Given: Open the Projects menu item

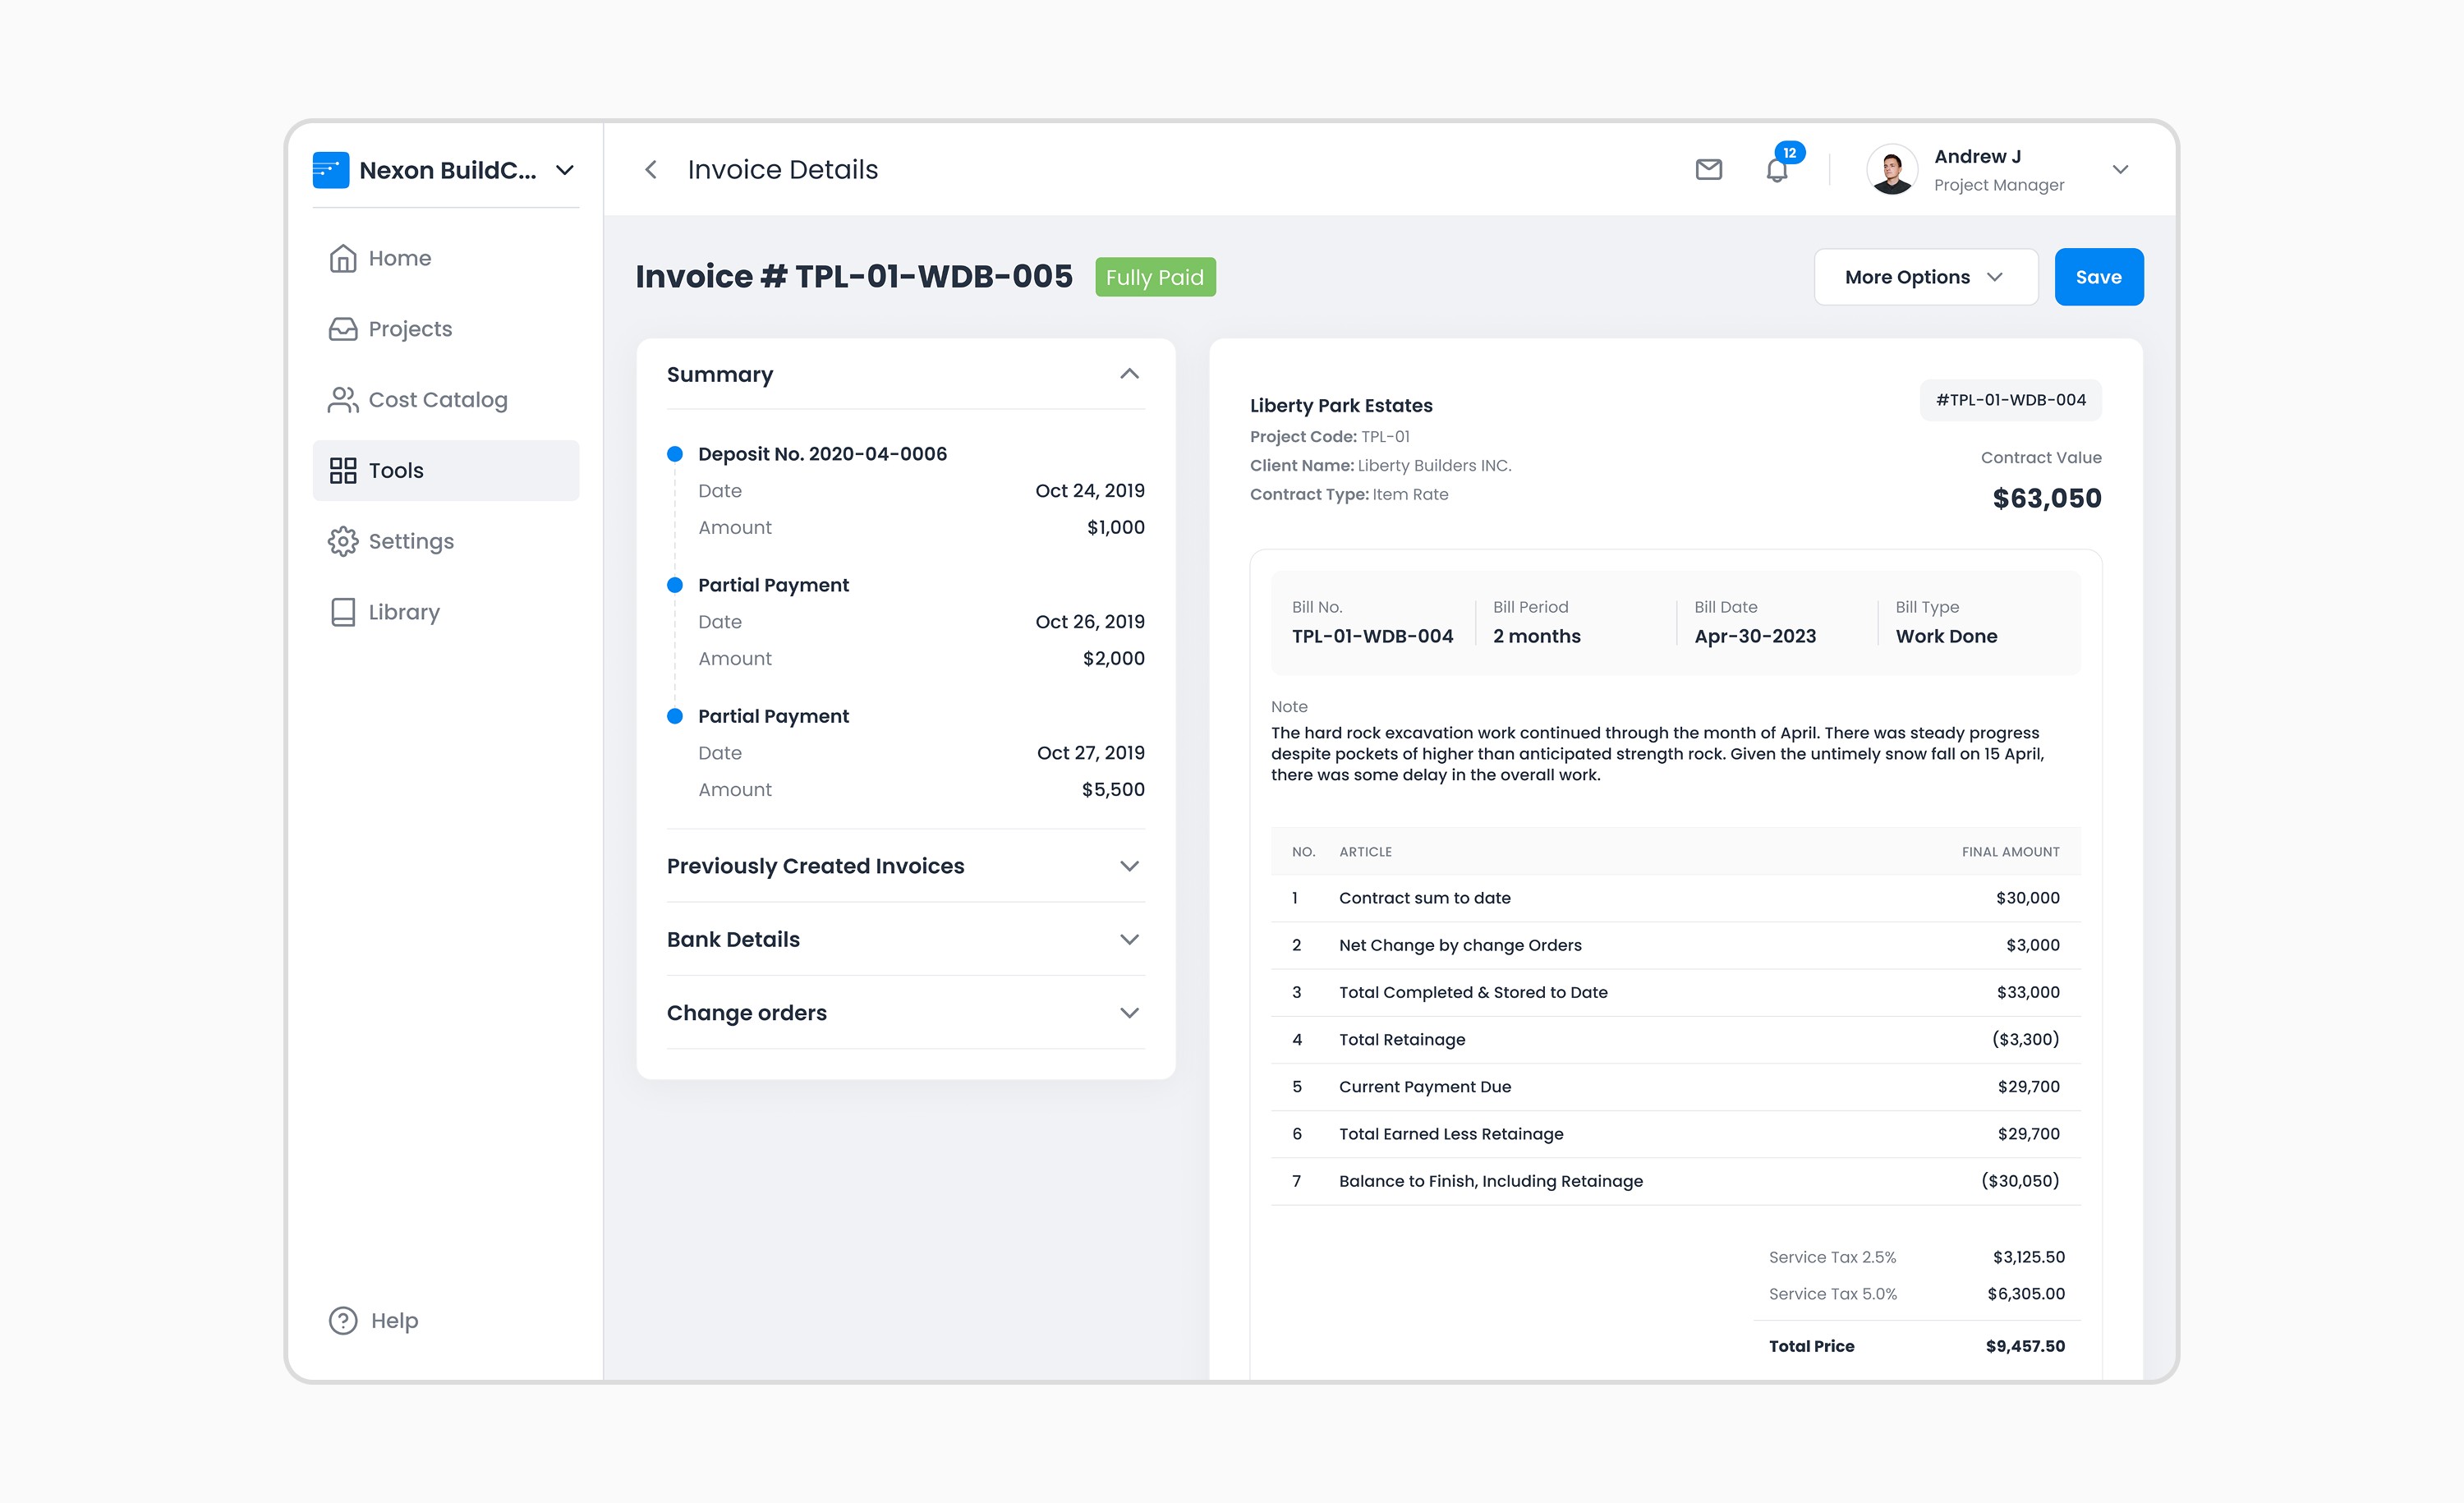Looking at the screenshot, I should (446, 329).
